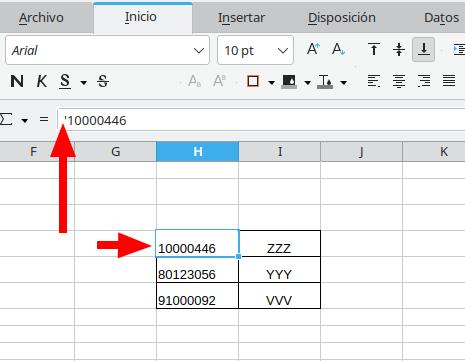Expand background color dropdown arrow
Screen dimensions: 465x361
tap(307, 82)
